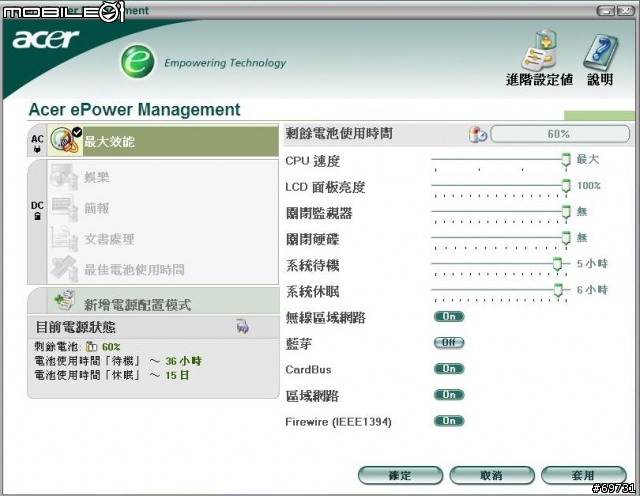Click the battery clock icon near 60% bar
640x496 pixels.
477,134
